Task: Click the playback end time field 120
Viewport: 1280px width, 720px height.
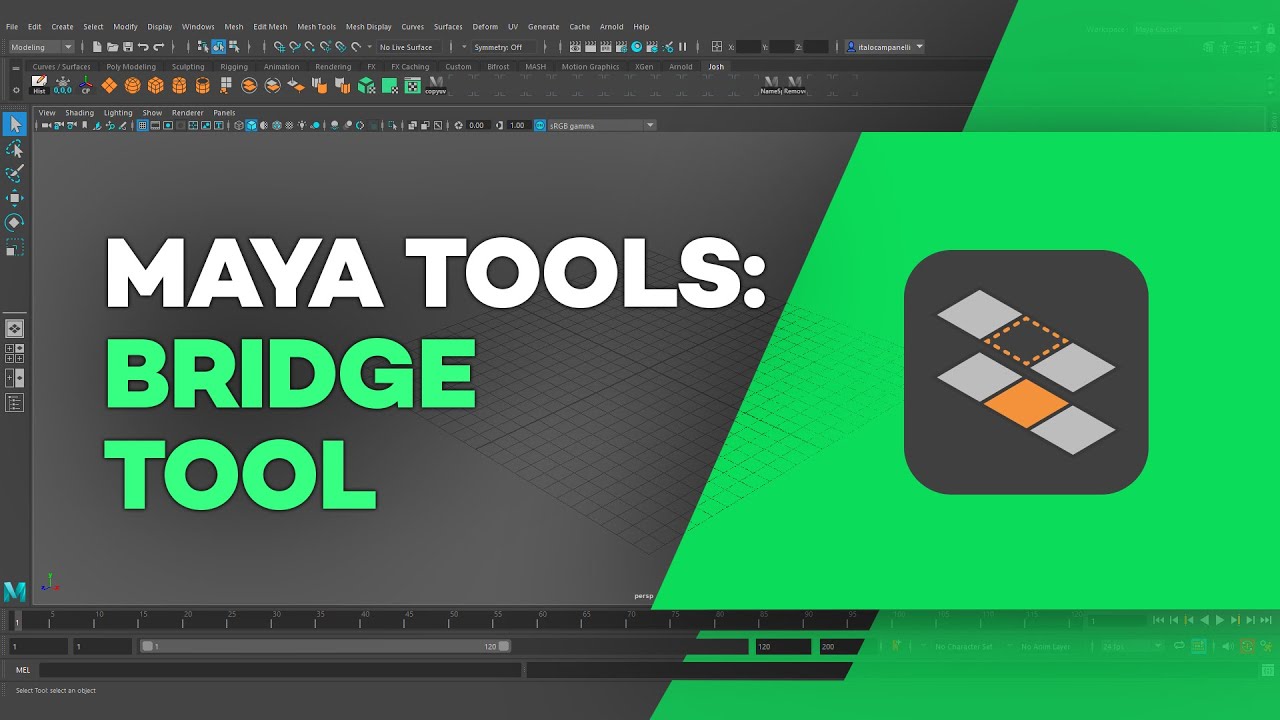Action: 783,647
